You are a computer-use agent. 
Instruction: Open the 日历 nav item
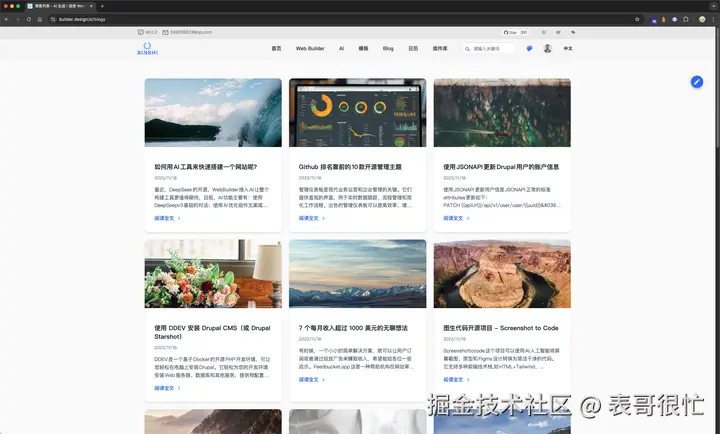pyautogui.click(x=413, y=48)
